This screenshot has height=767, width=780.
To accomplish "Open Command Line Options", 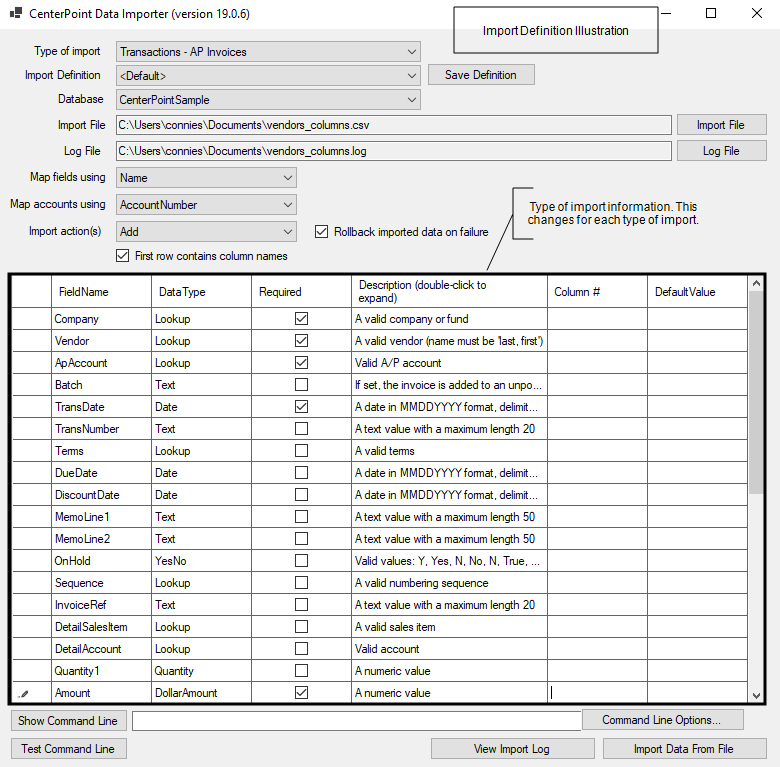I will pyautogui.click(x=663, y=720).
